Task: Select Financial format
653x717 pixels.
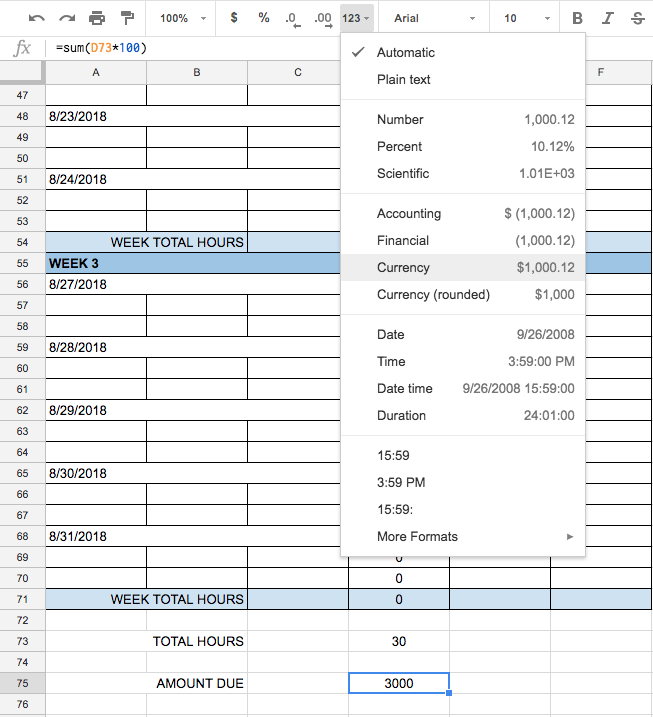Action: [x=463, y=241]
